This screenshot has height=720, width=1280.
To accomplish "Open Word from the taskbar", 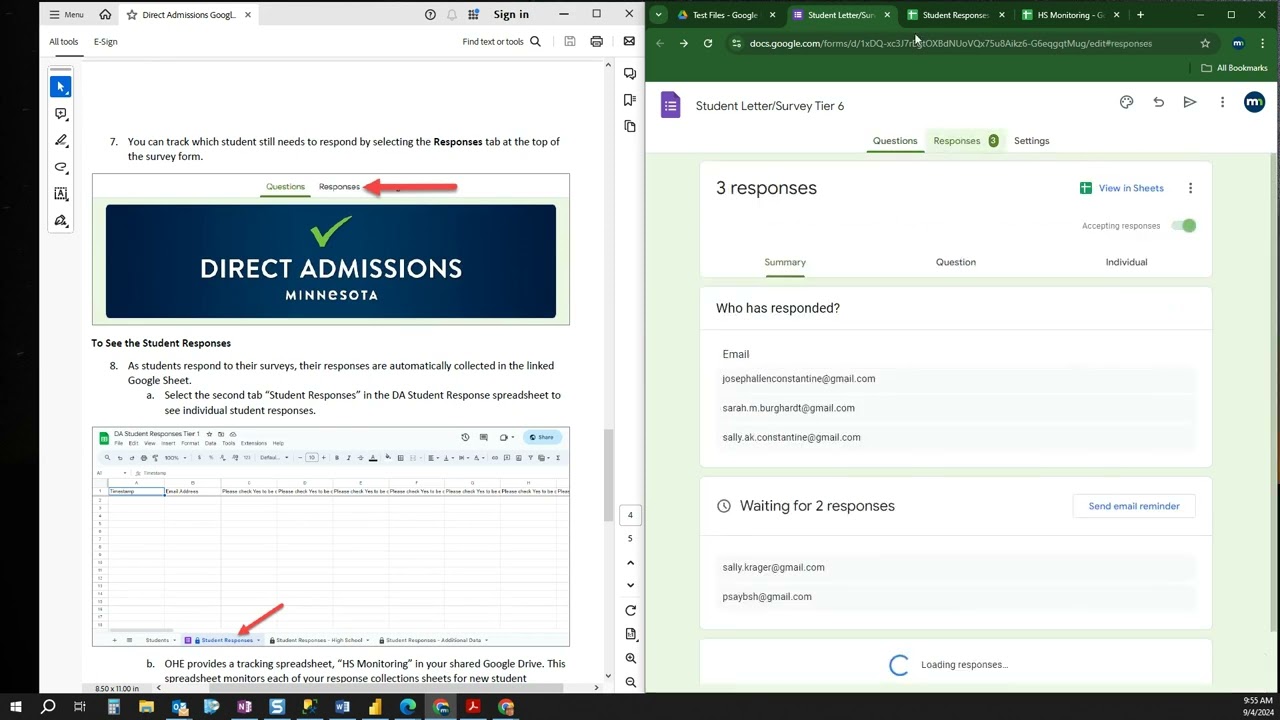I will [x=342, y=707].
